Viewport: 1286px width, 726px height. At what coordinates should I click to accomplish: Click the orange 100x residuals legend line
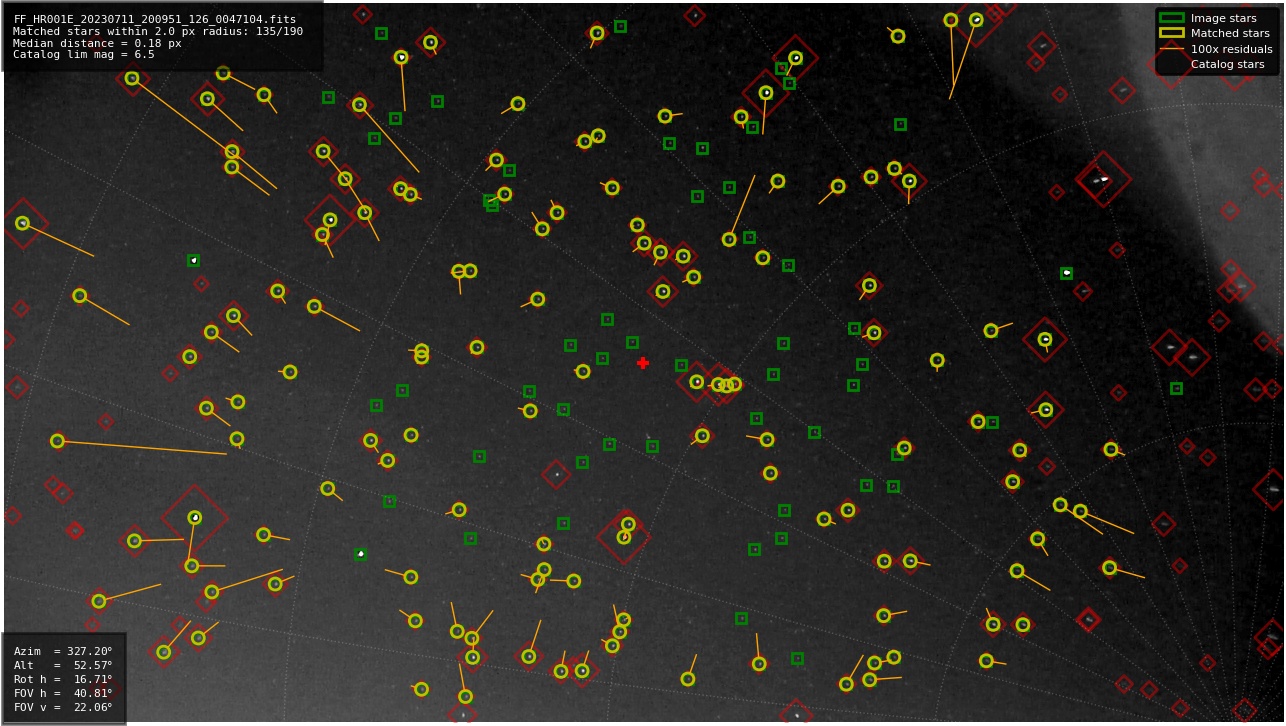[1171, 49]
